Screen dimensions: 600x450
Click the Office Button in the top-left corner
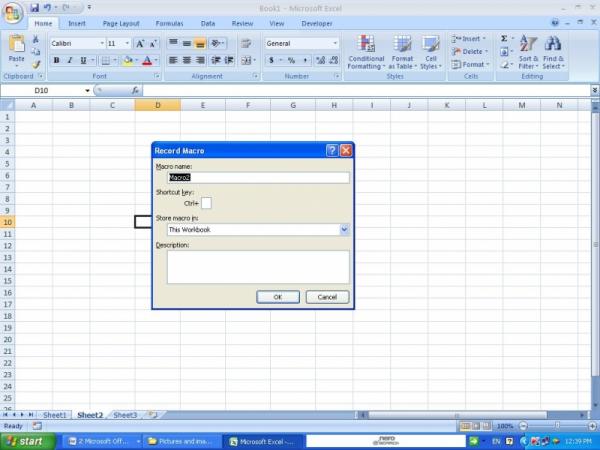(13, 10)
